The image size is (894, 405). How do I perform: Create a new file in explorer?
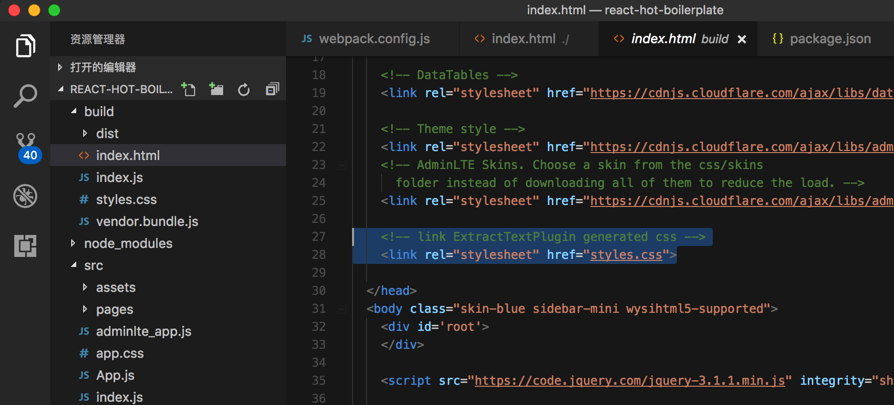(x=189, y=90)
